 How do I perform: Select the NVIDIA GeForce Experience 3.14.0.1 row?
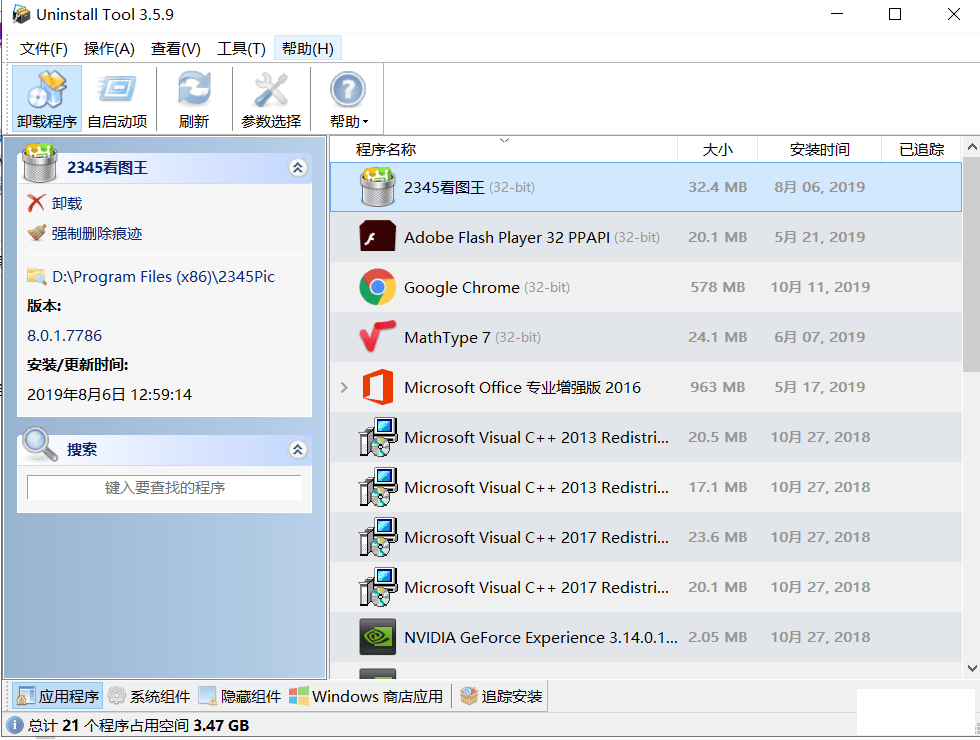pyautogui.click(x=646, y=637)
